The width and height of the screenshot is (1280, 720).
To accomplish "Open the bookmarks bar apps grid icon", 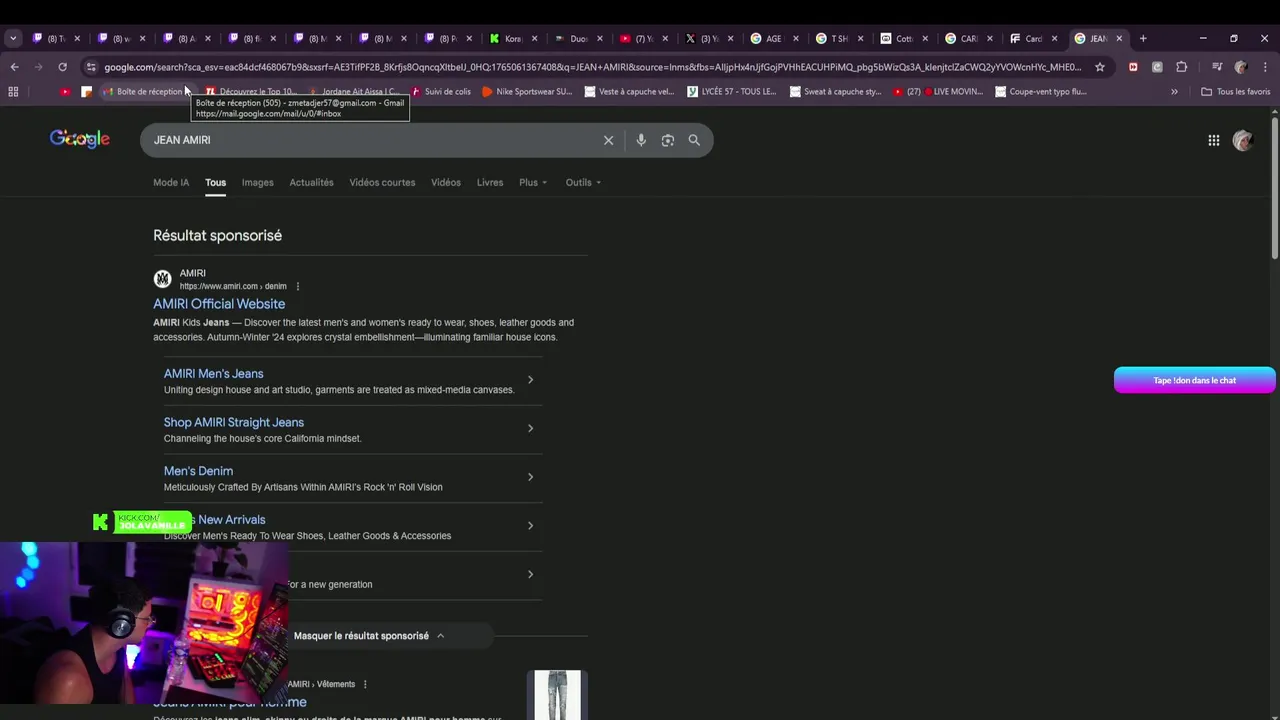I will click(x=13, y=91).
